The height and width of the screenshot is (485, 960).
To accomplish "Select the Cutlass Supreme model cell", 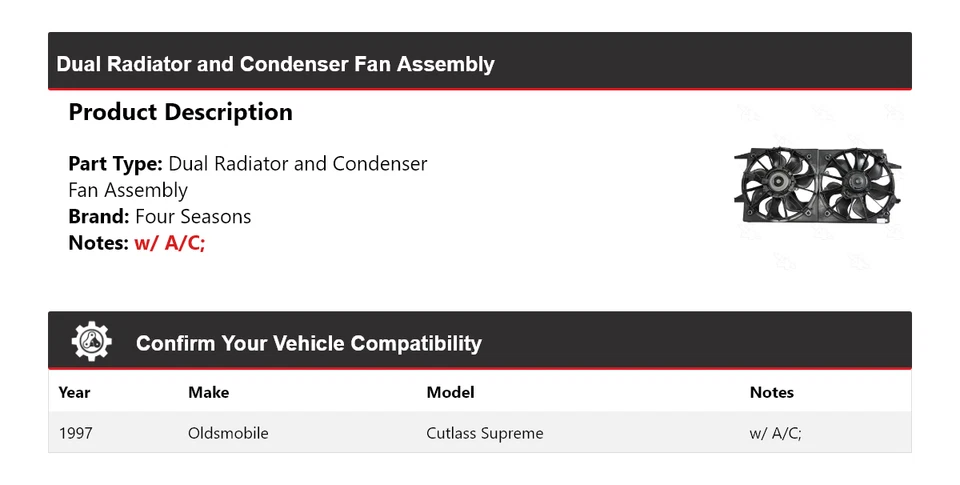I will tap(485, 433).
